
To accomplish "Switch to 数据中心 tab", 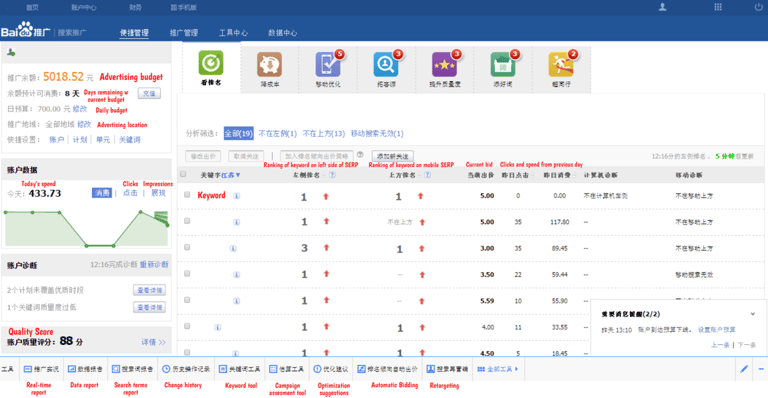I will 283,33.
